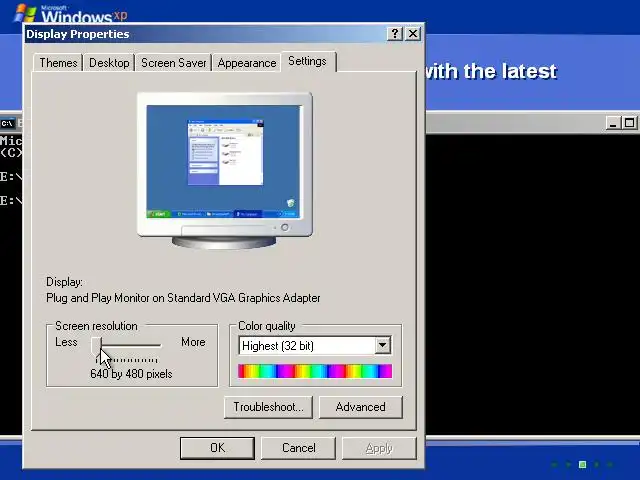The width and height of the screenshot is (640, 480).
Task: Open Advanced display settings
Action: click(360, 407)
